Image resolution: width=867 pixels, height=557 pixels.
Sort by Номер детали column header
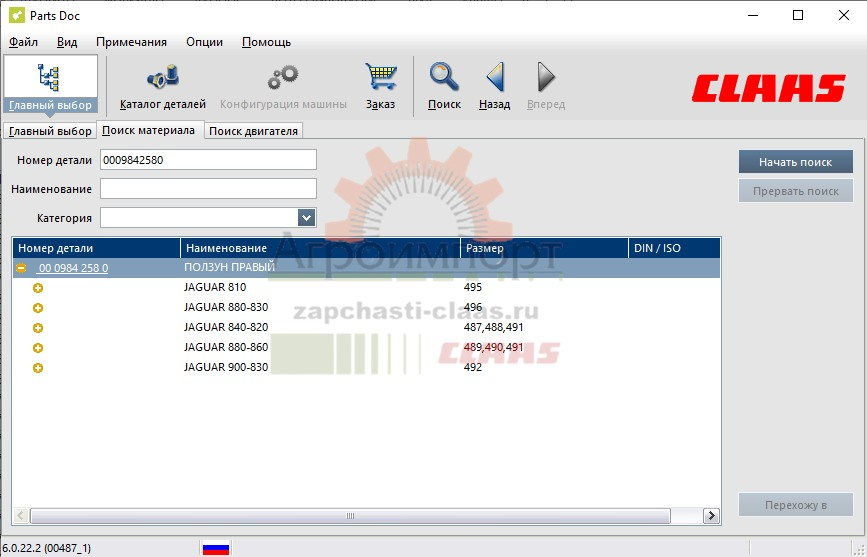pyautogui.click(x=97, y=248)
